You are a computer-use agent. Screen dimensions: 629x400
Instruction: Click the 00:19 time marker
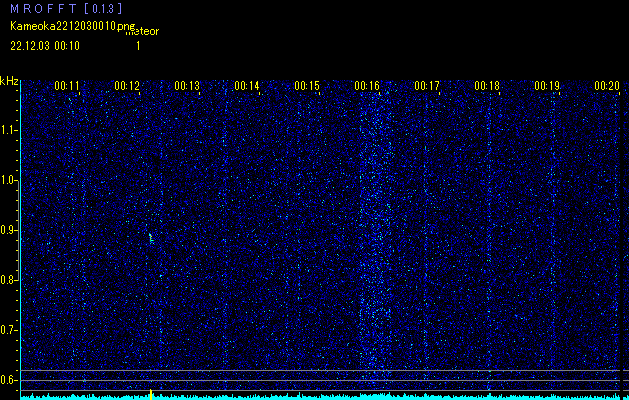tap(547, 86)
